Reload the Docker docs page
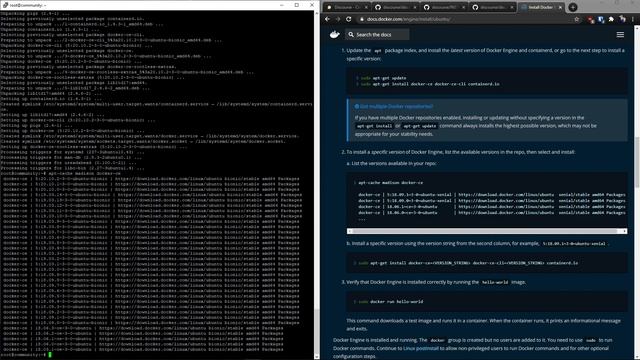Image resolution: width=640 pixels, height=360 pixels. 348,19
